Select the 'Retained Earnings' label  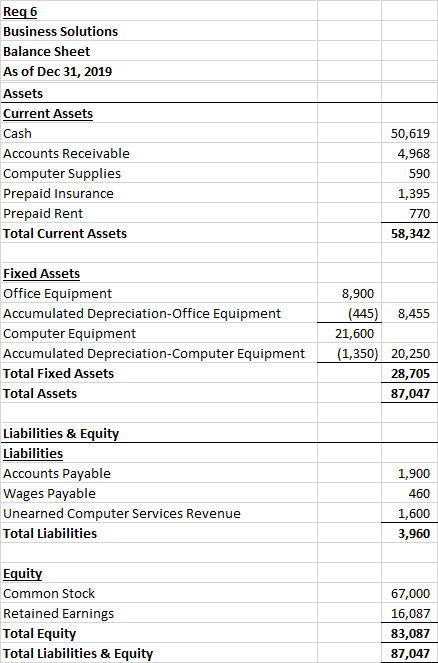pyautogui.click(x=59, y=614)
